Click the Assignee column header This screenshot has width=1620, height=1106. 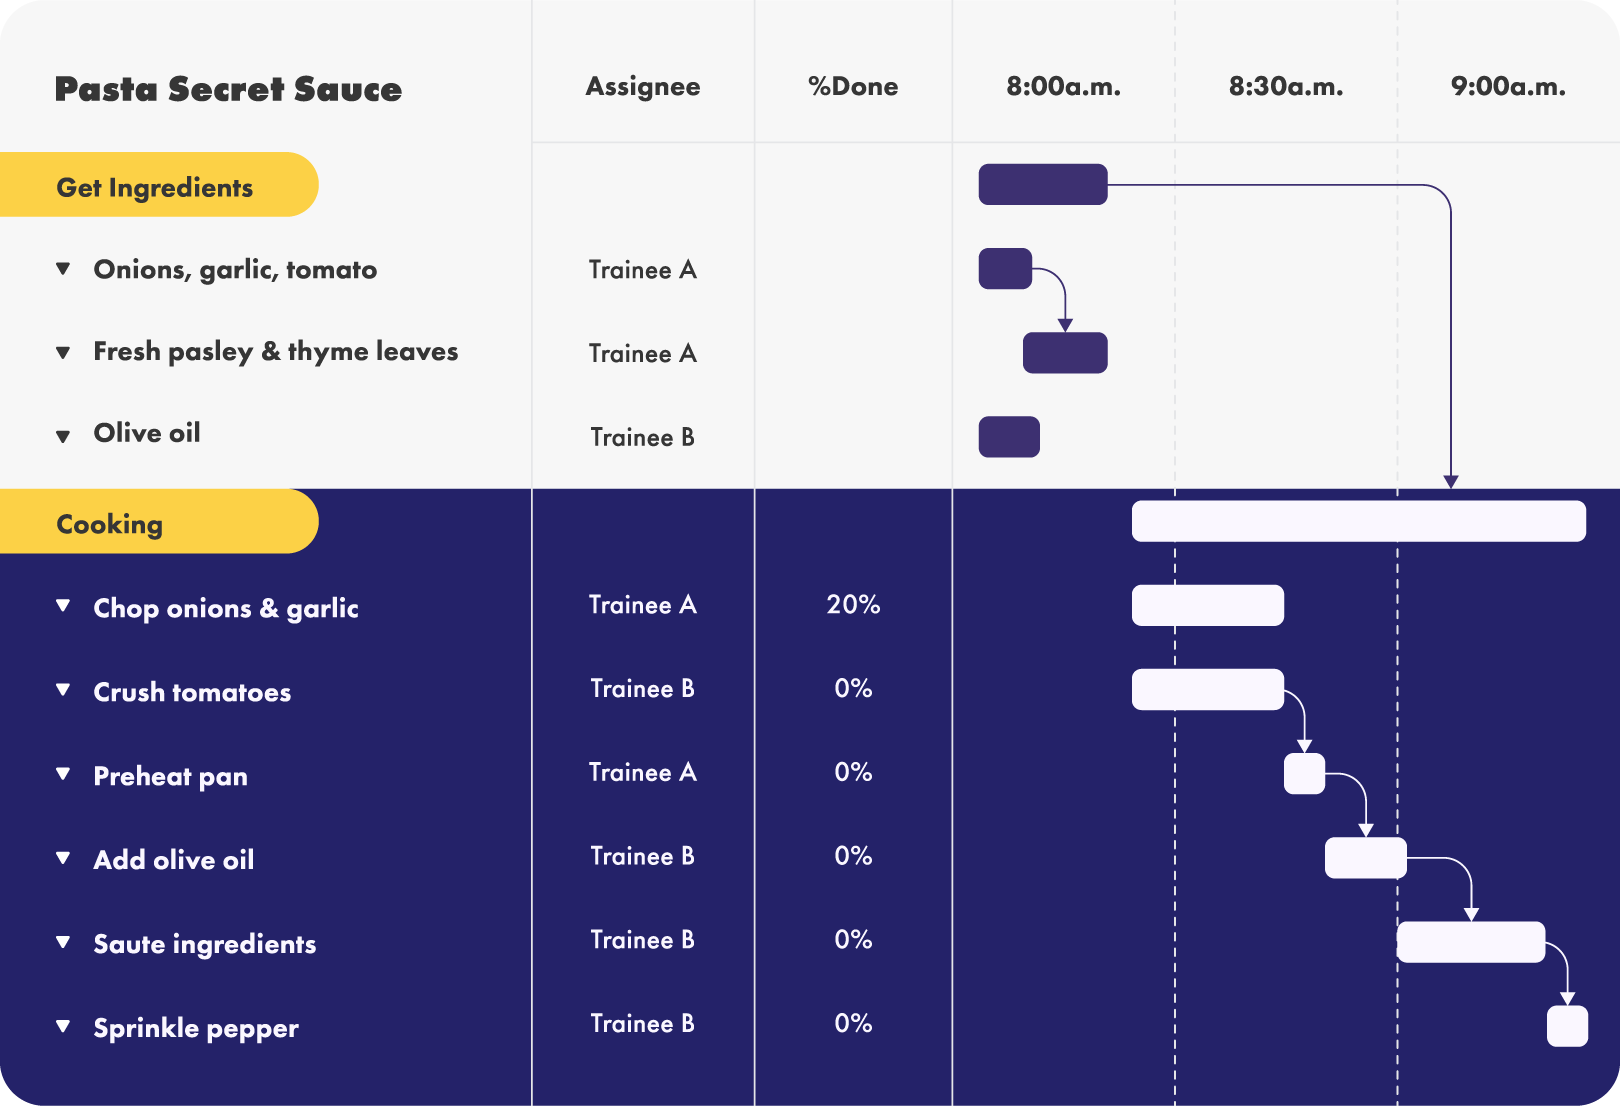point(643,87)
